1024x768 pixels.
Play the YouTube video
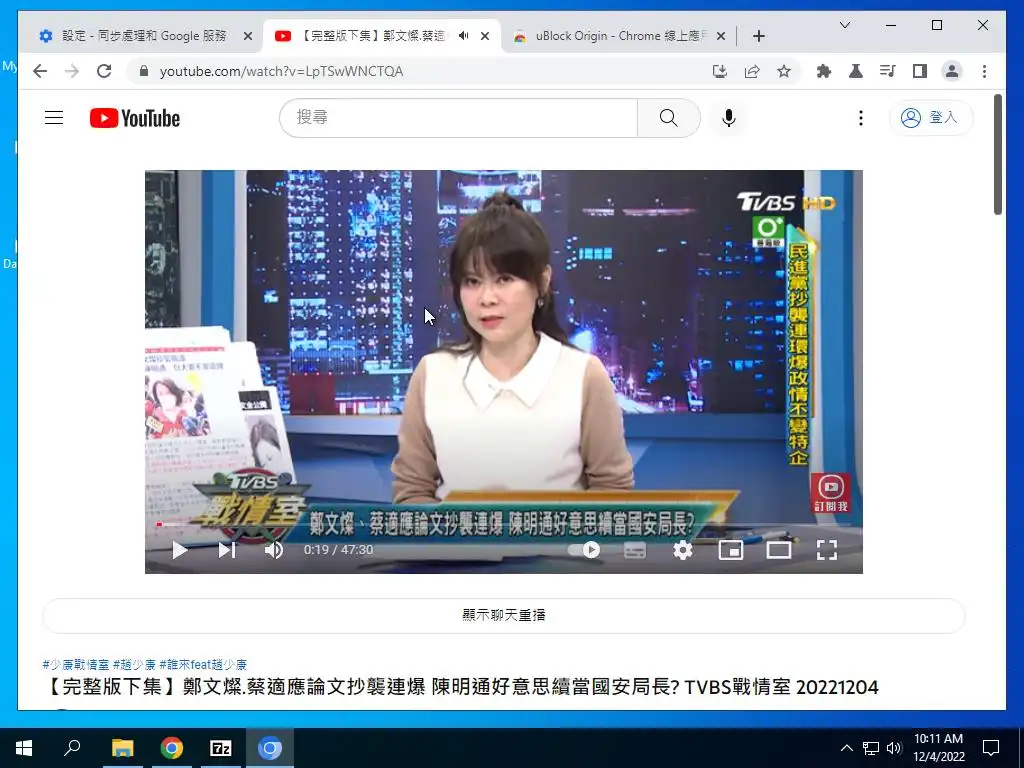(x=180, y=550)
